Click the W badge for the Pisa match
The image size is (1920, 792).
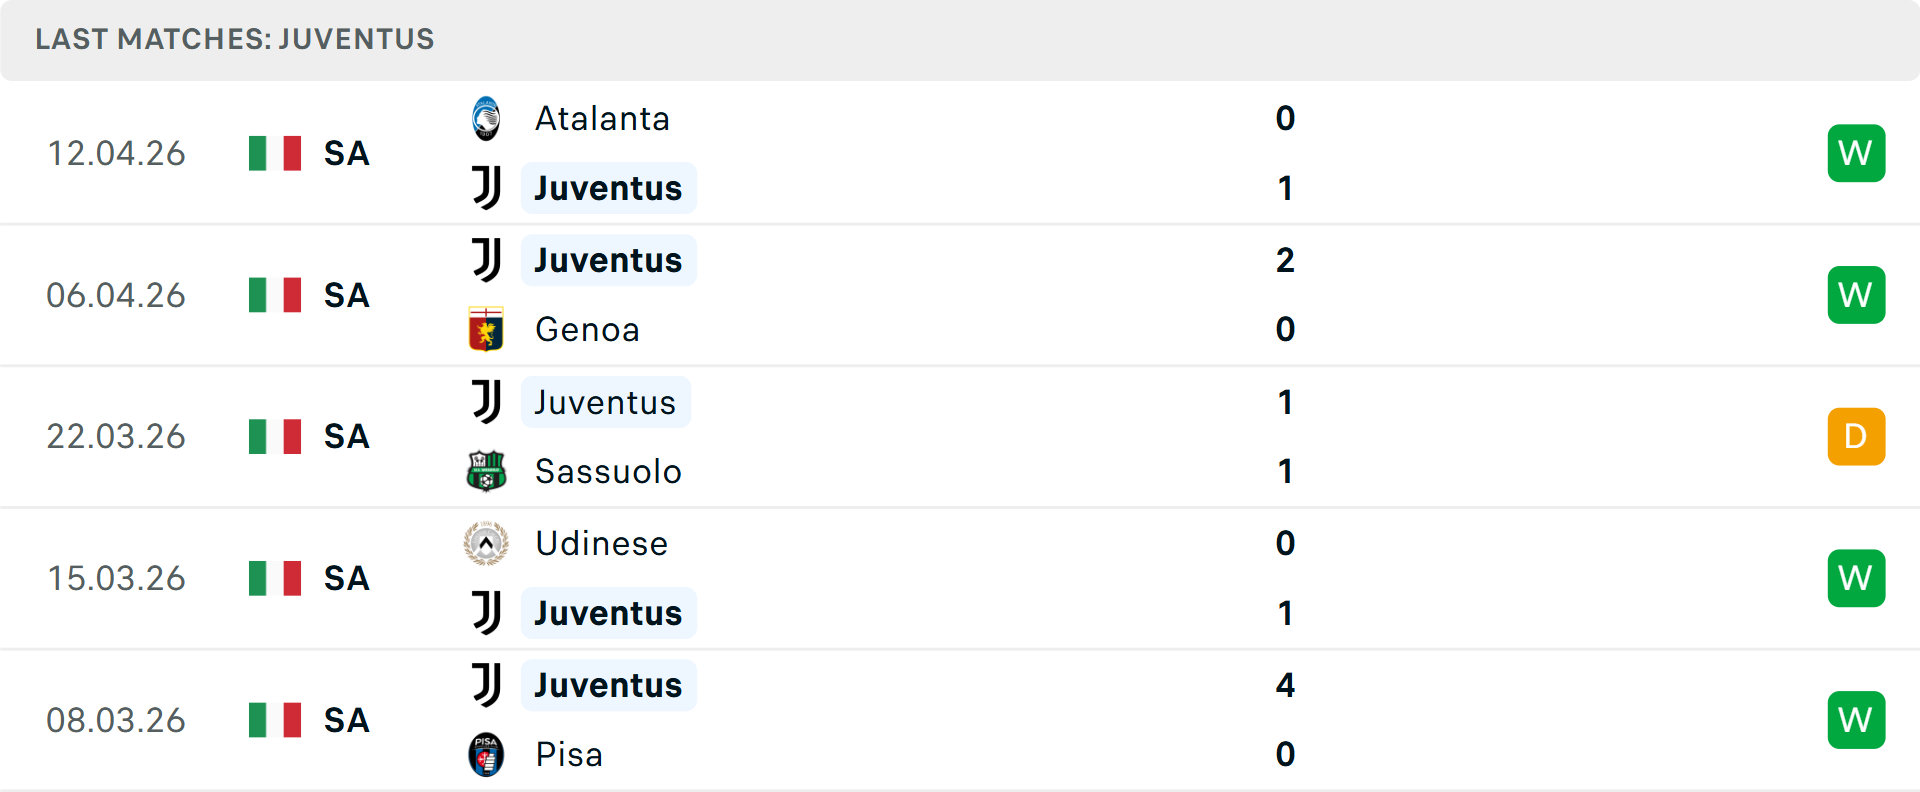pos(1856,719)
